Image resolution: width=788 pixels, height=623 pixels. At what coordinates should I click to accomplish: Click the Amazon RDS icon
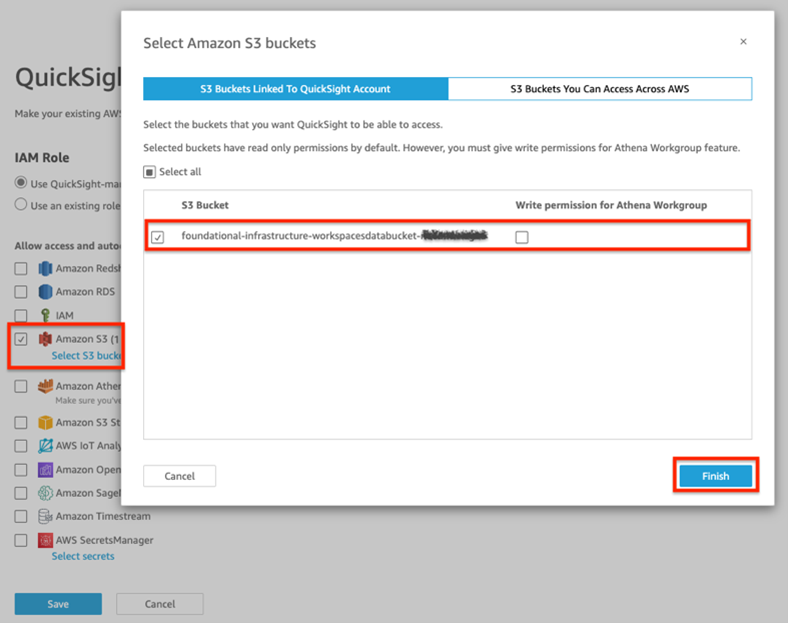(x=45, y=291)
